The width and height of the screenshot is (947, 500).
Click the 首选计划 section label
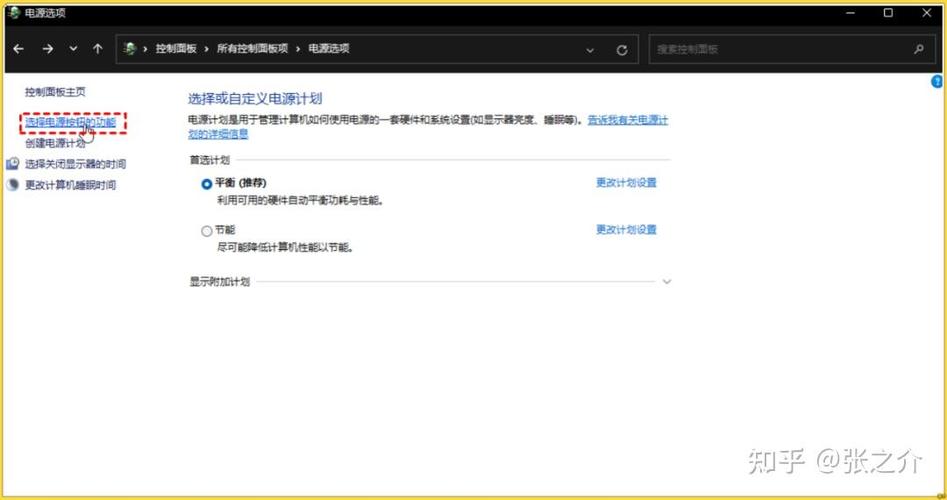tap(210, 160)
